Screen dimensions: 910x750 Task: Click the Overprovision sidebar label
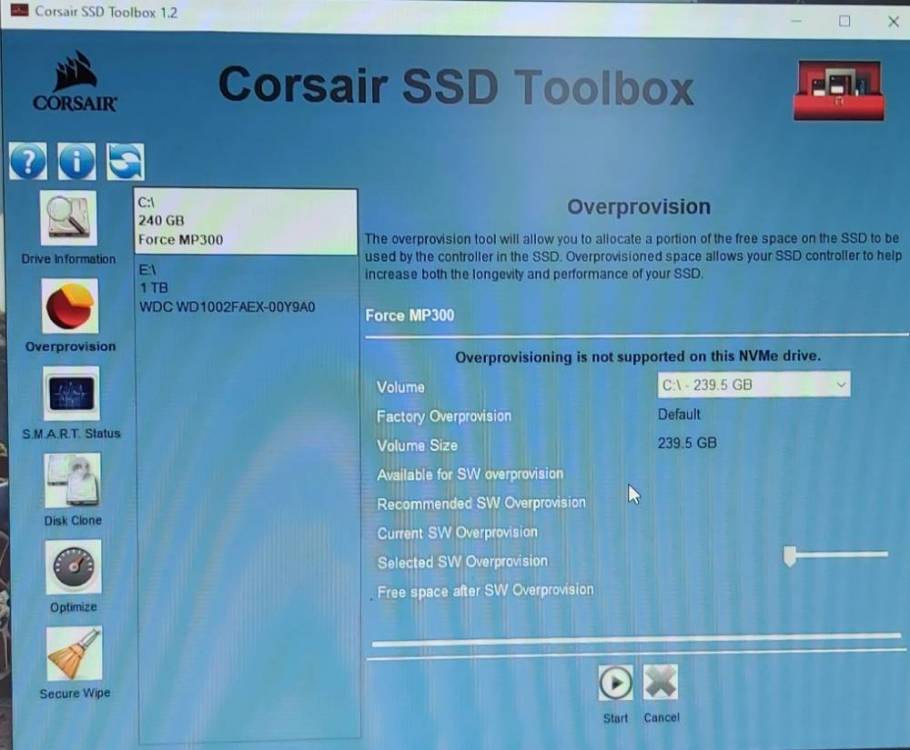click(71, 347)
